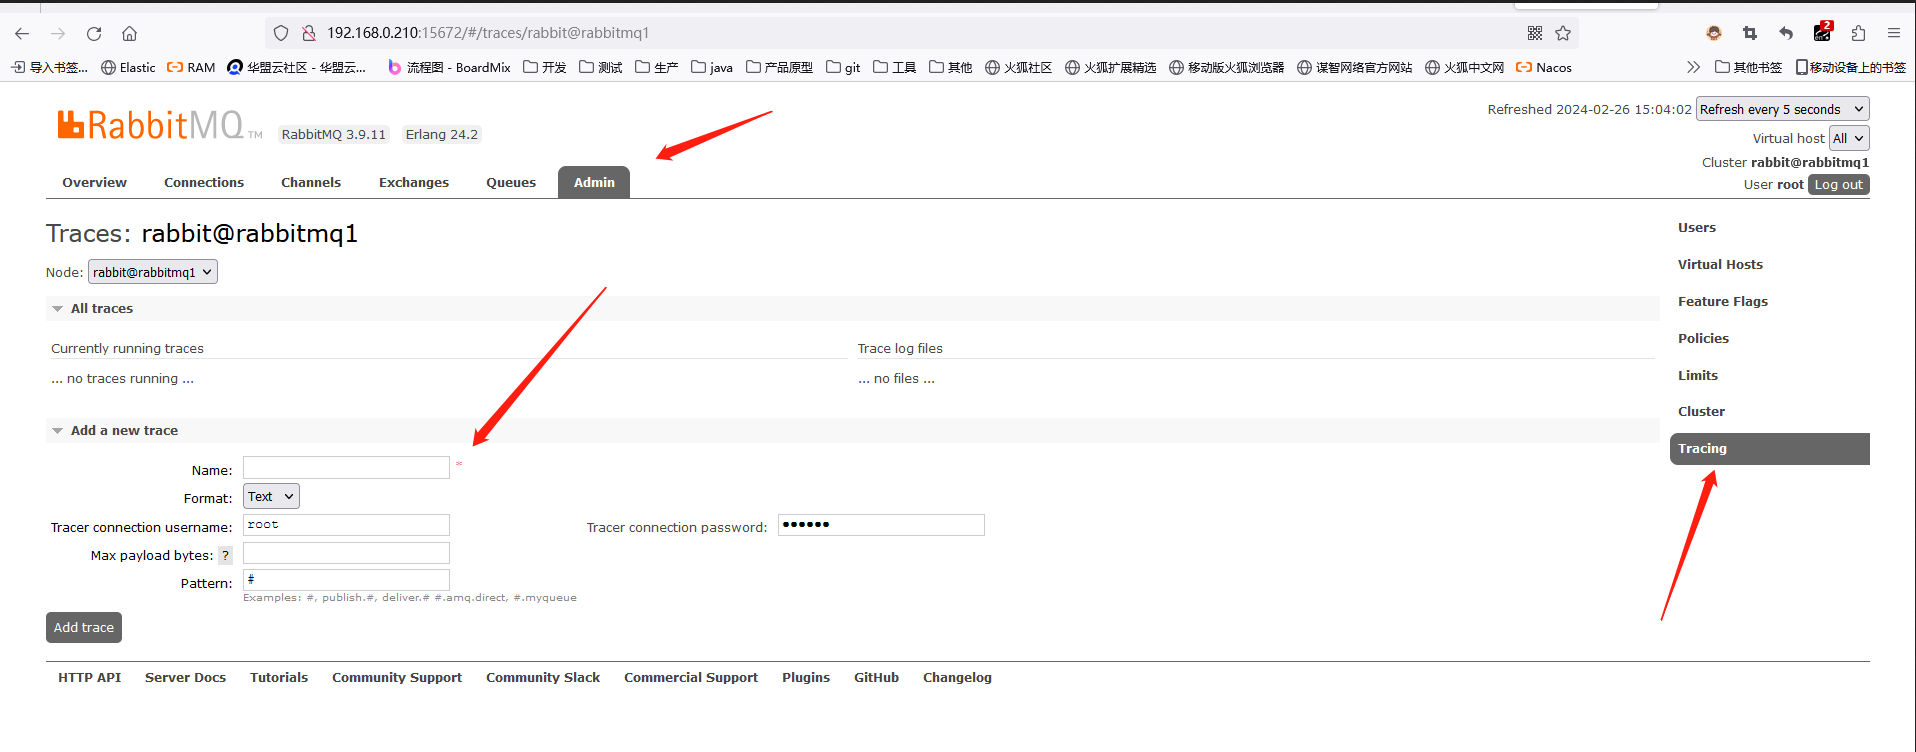Focus the trace Name input field
Viewport: 1916px width, 752px height.
tap(346, 468)
